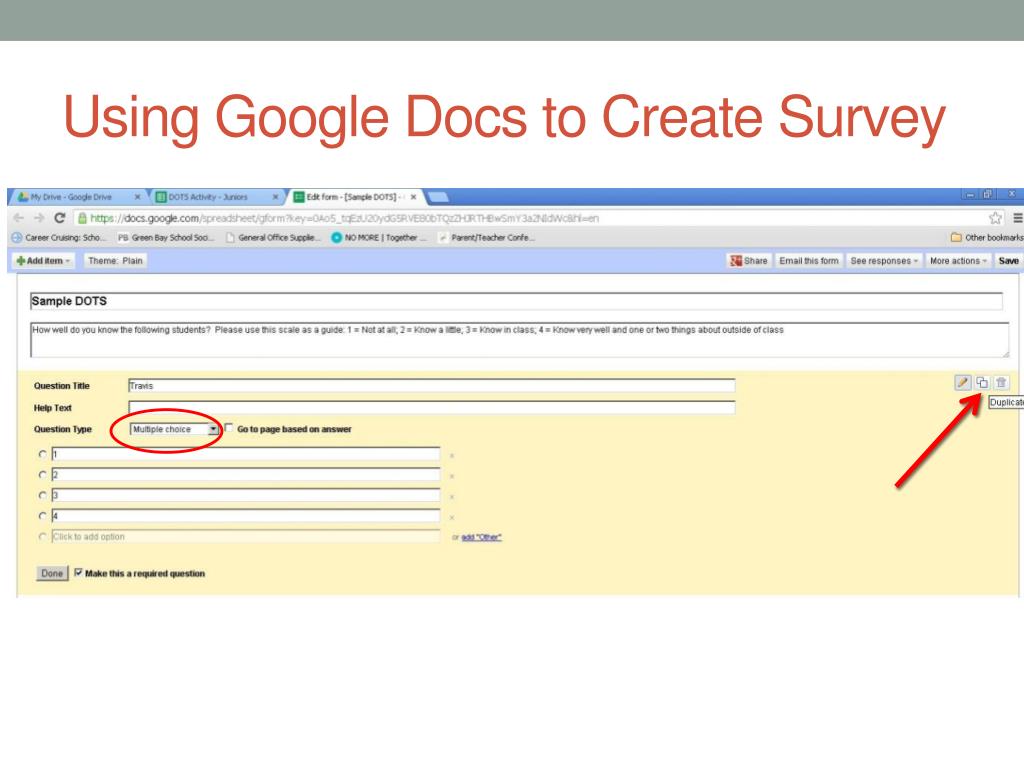The image size is (1024, 768).
Task: Click the add "Other" link
Action: [x=481, y=537]
